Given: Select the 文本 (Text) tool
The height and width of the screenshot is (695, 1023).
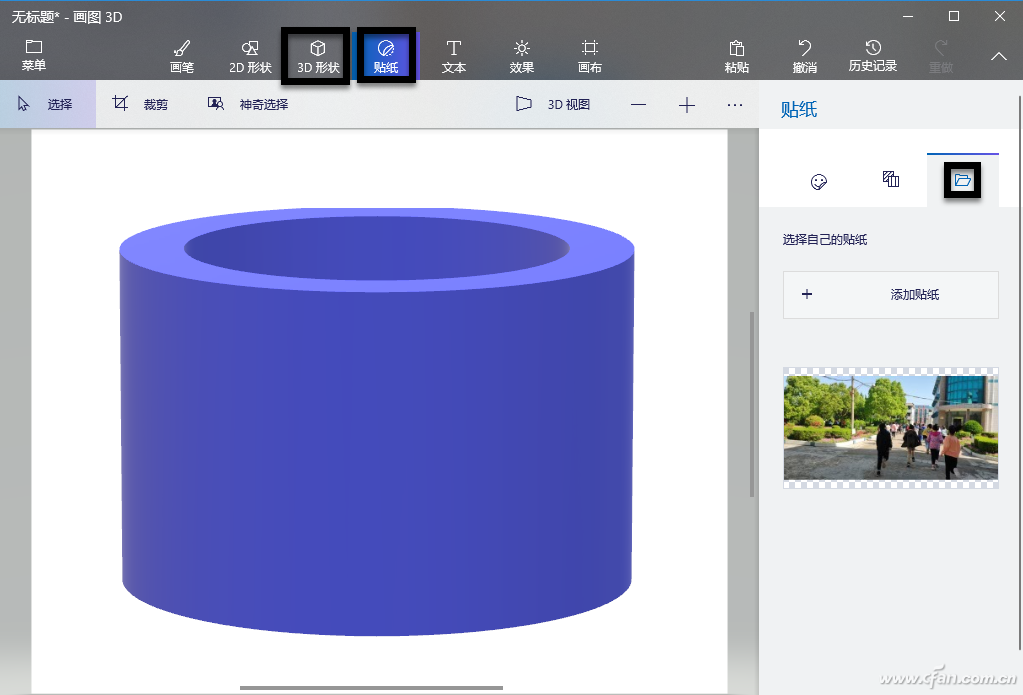Looking at the screenshot, I should (x=453, y=55).
